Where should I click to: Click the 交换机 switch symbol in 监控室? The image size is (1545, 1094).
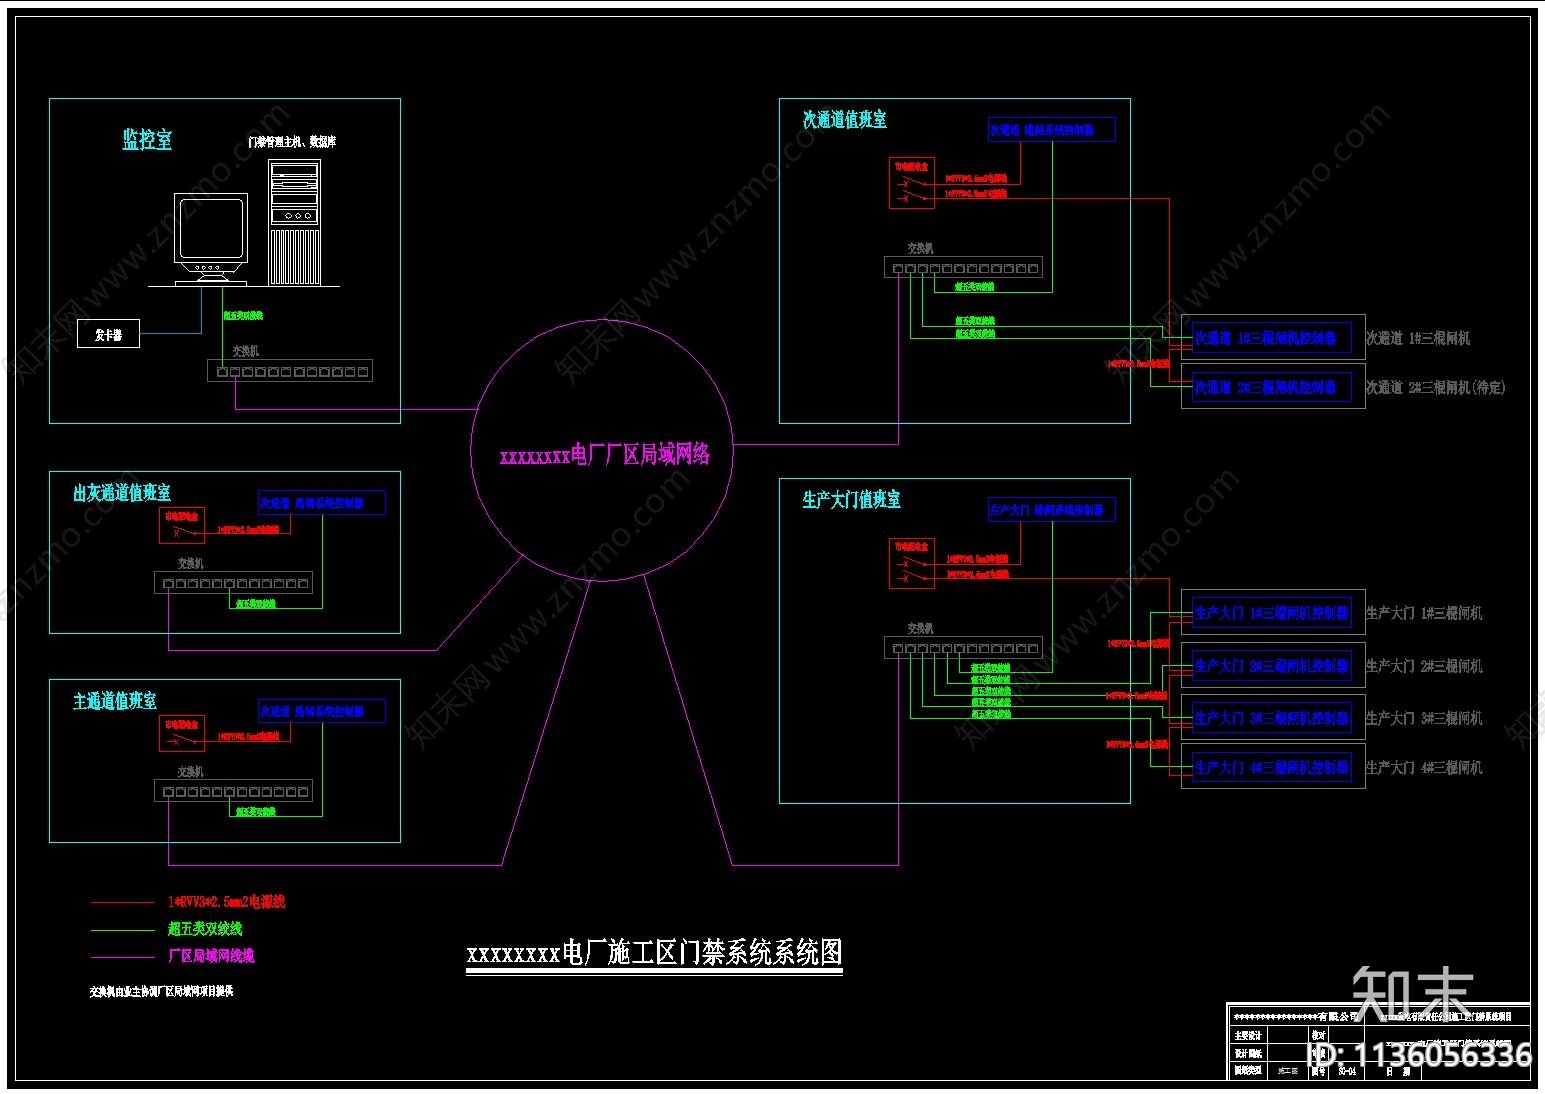tap(290, 371)
